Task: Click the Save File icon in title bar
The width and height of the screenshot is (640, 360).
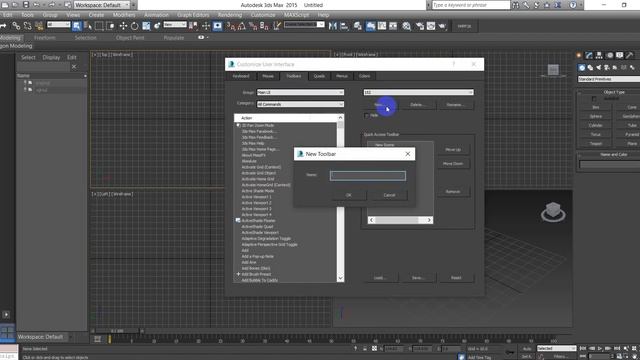Action: (x=26, y=5)
